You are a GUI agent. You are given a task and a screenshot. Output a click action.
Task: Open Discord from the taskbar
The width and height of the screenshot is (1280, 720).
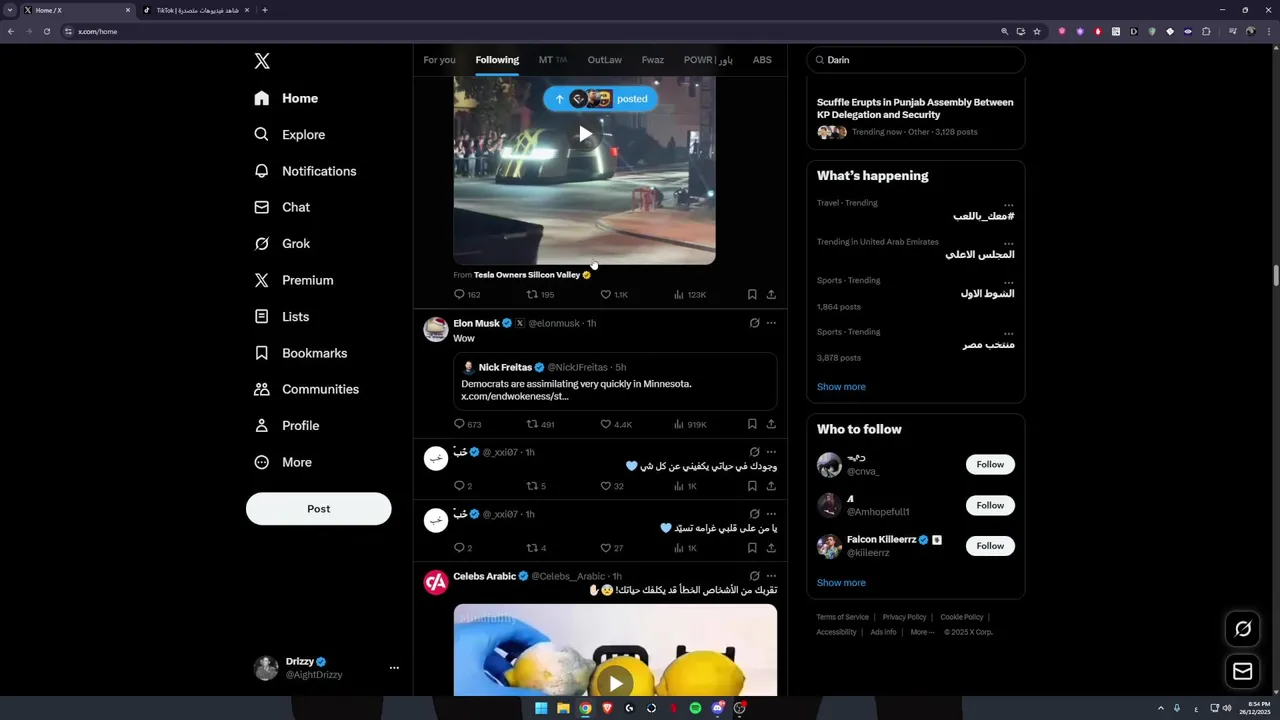[717, 708]
